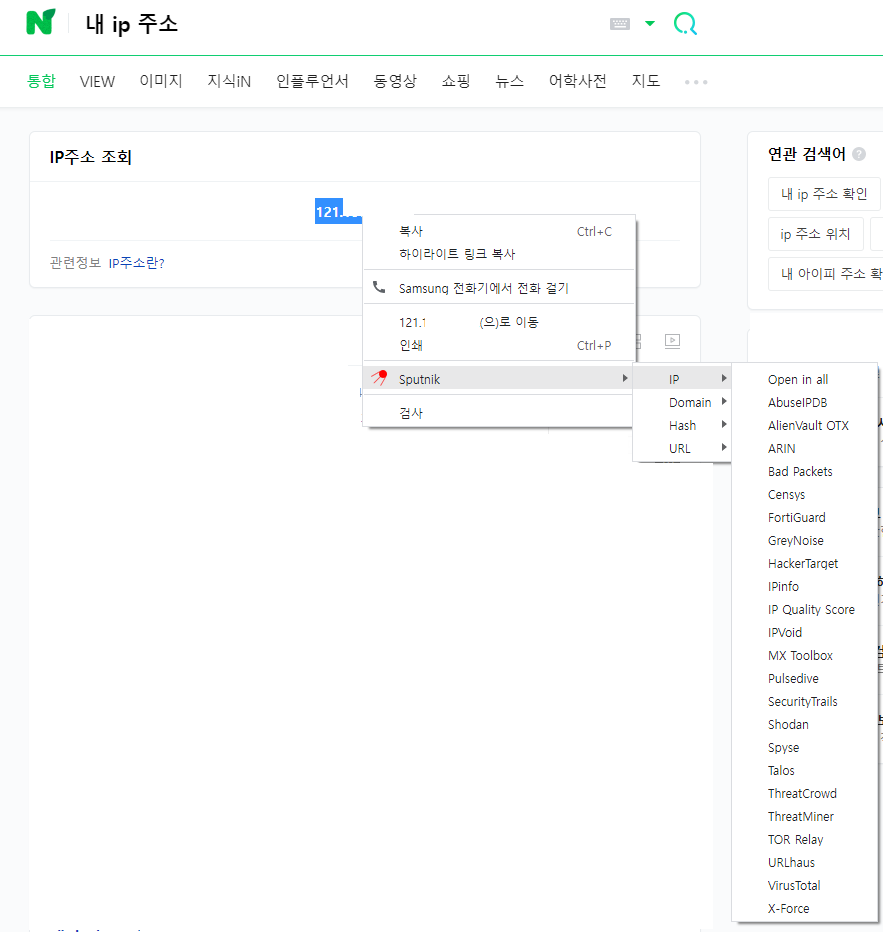Choose X-Force lookup
Viewport: 883px width, 932px height.
point(805,909)
